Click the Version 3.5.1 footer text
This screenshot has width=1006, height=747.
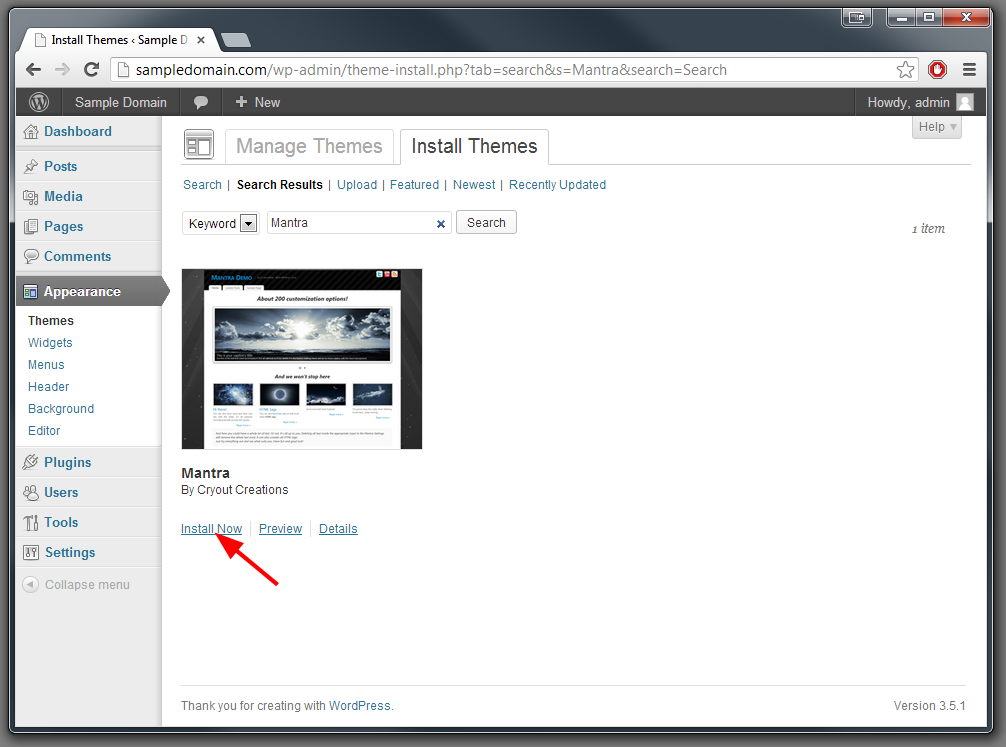point(930,706)
